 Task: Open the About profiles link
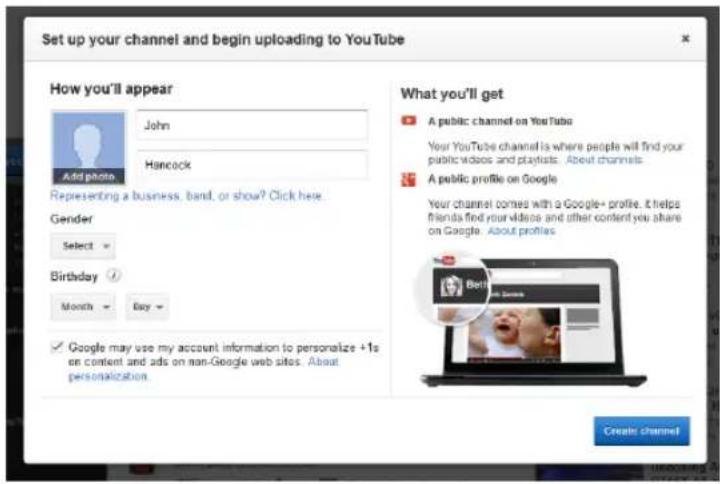click(521, 231)
